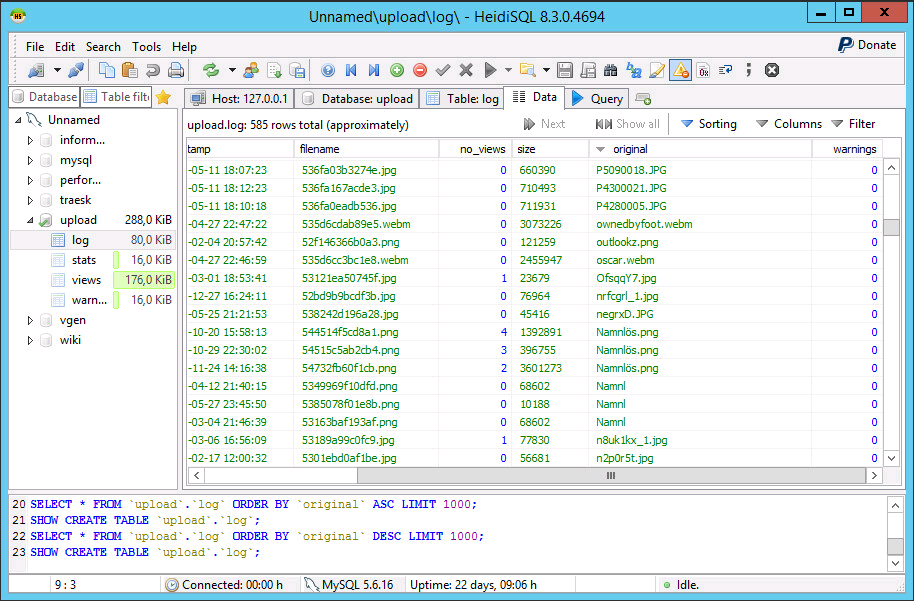Open the Search menu

[103, 47]
